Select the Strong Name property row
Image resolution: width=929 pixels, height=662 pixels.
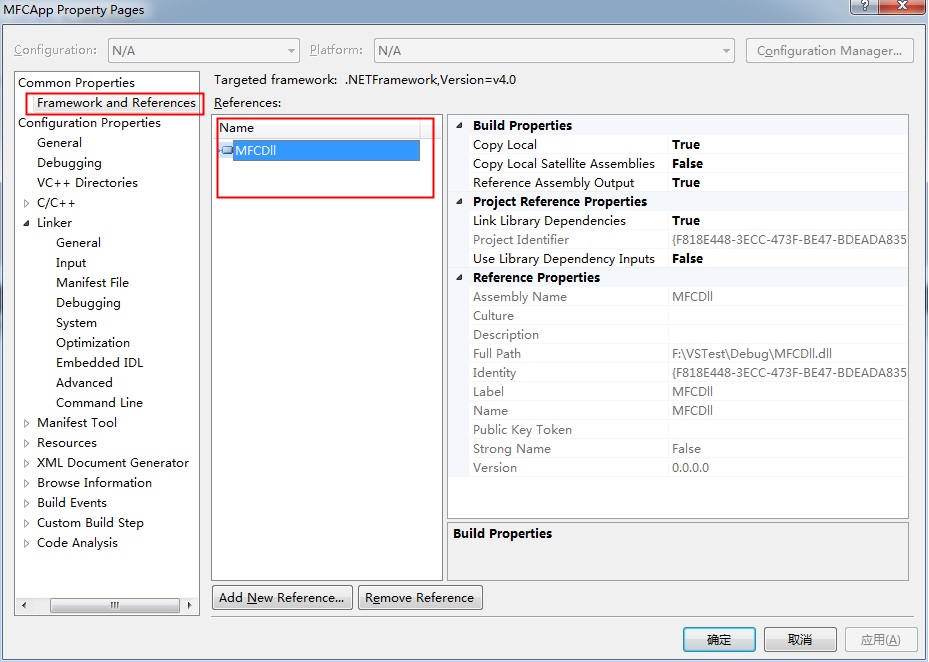pos(688,449)
